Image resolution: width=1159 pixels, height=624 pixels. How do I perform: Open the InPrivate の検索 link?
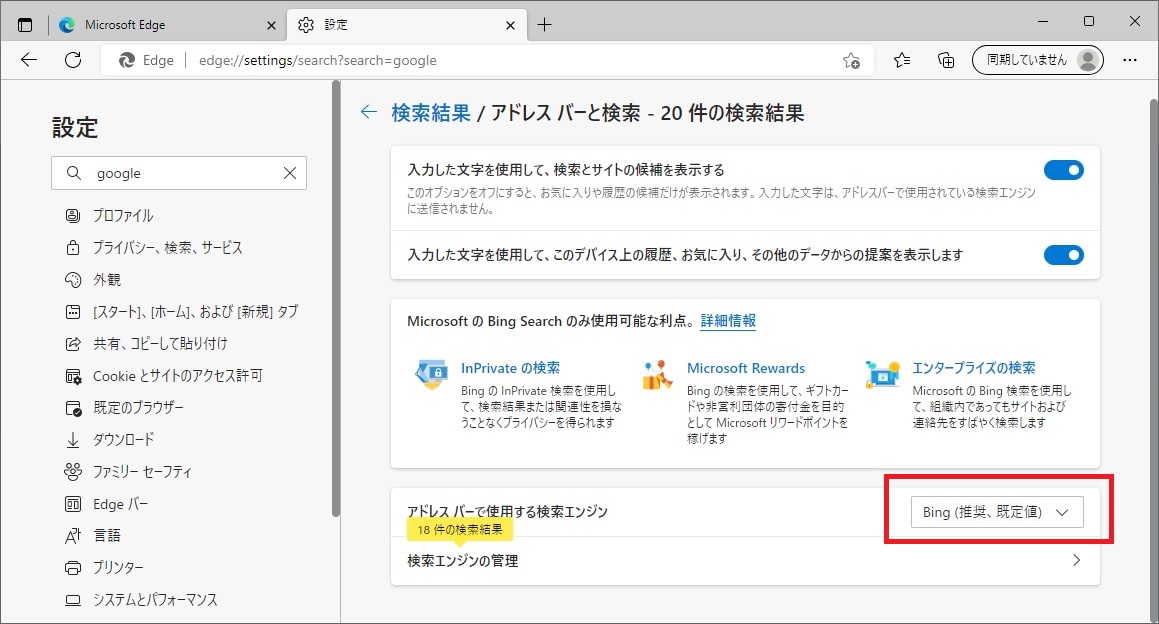coord(510,368)
